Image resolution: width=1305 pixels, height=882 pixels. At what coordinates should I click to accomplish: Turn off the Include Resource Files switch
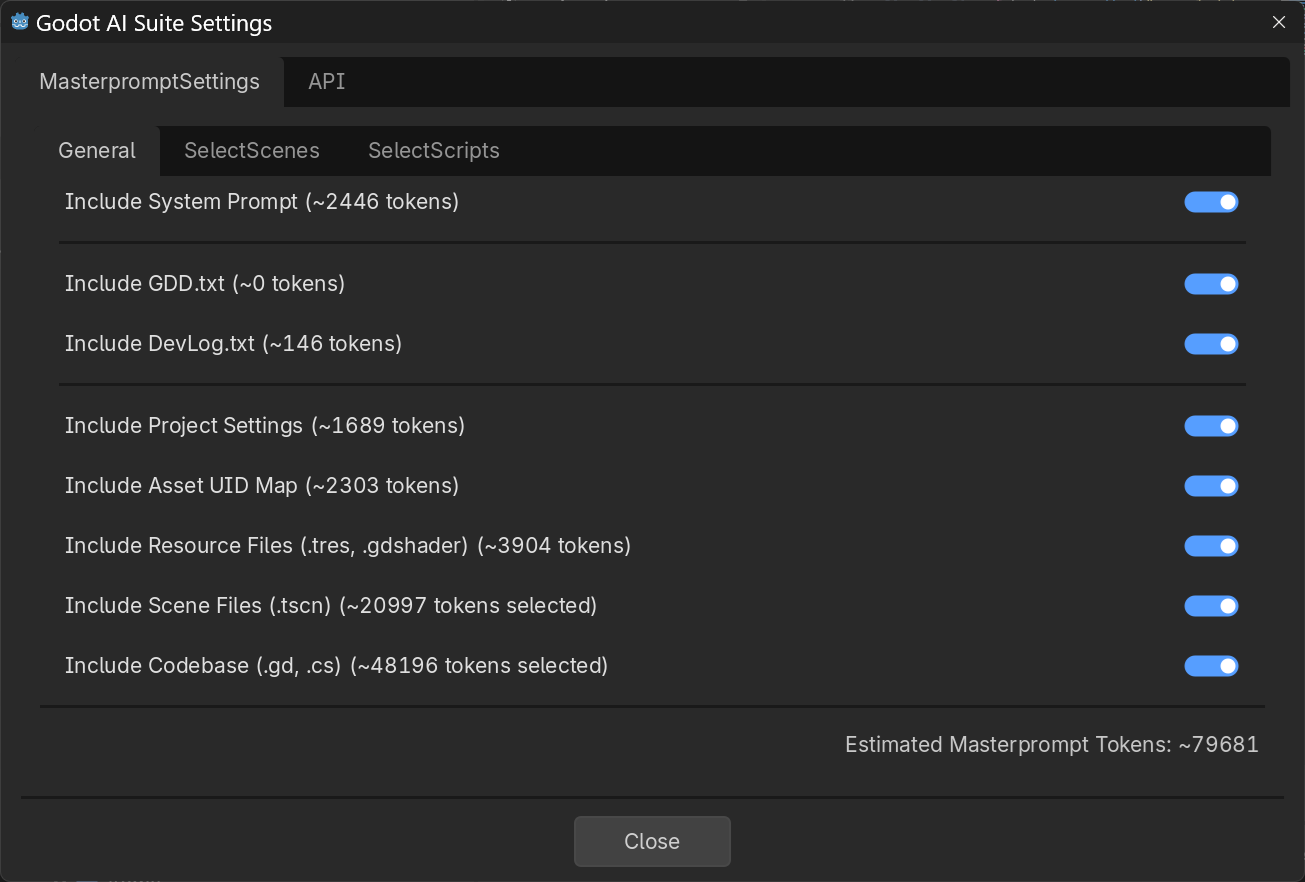pyautogui.click(x=1211, y=547)
